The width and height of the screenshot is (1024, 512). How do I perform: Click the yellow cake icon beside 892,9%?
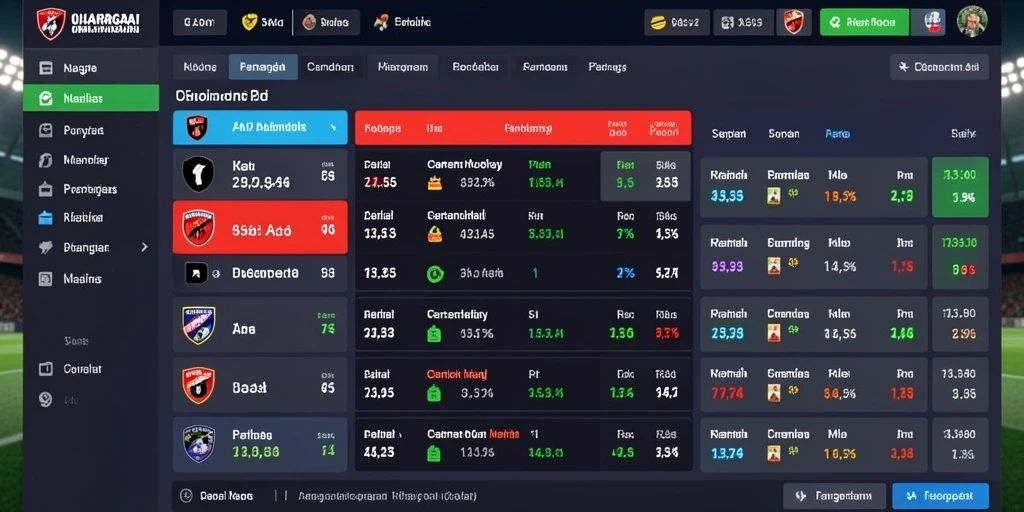click(434, 183)
